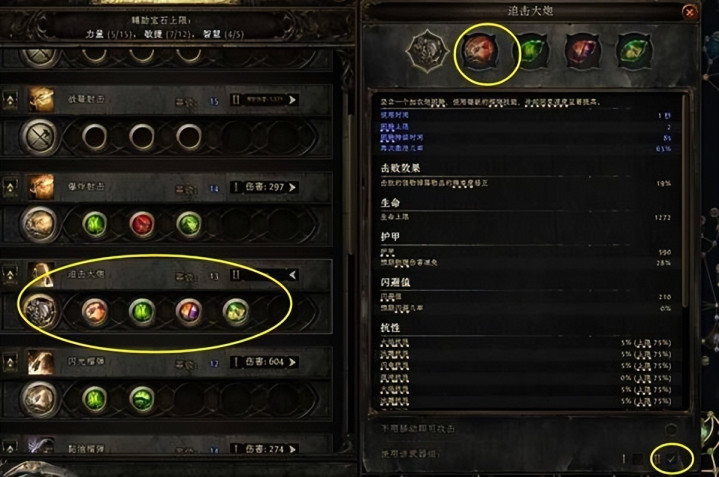Click the crossed-weapons skill icon beside the empty sockets
719x477 pixels.
pyautogui.click(x=39, y=137)
